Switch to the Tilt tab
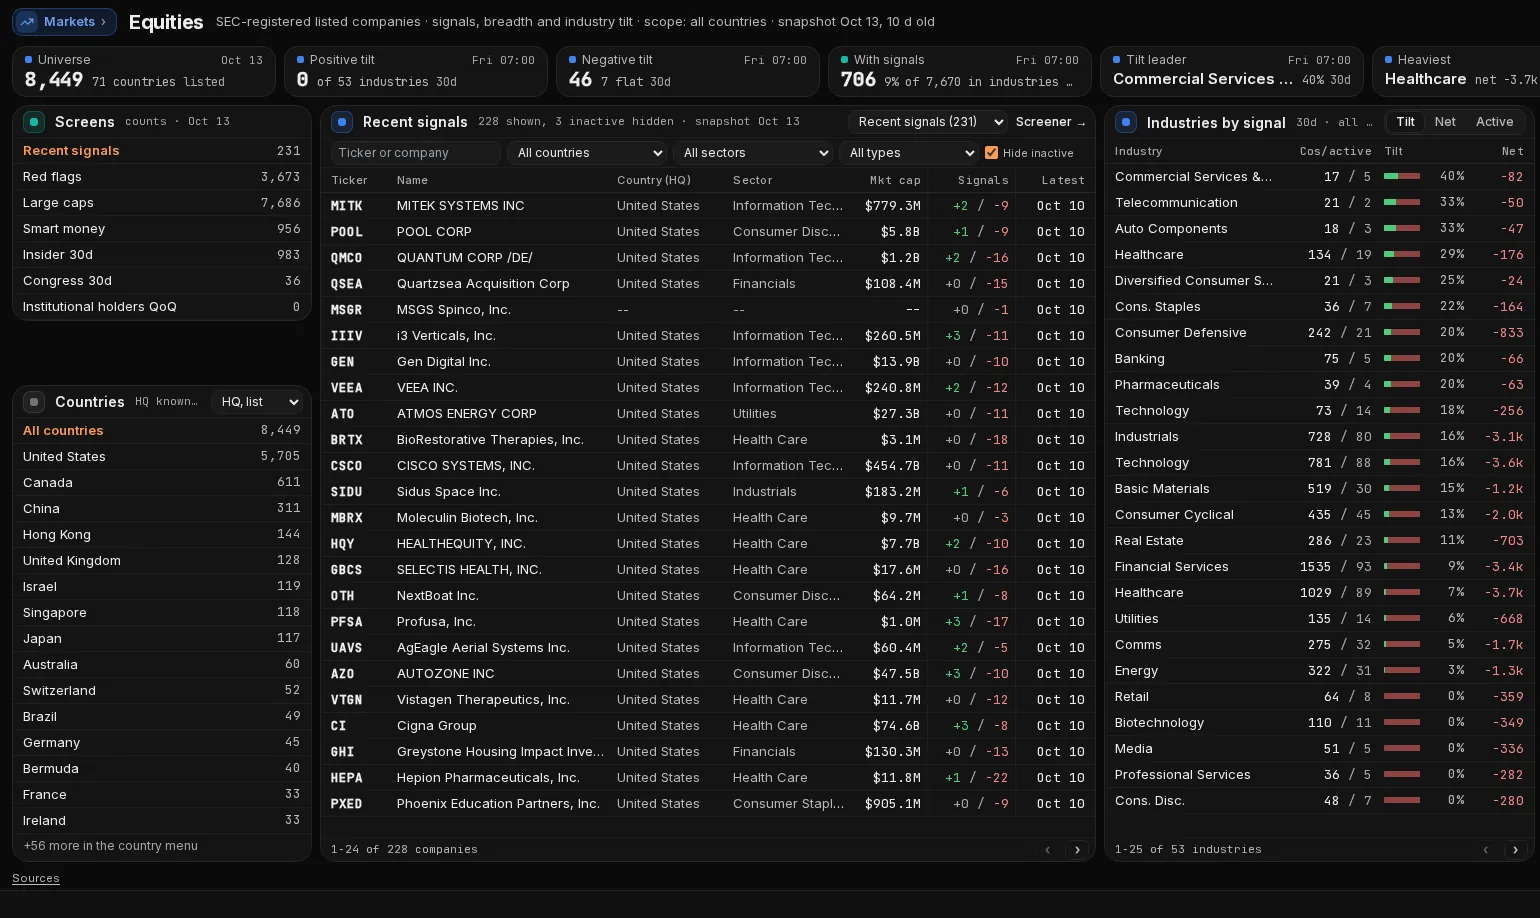Viewport: 1540px width, 918px height. (1405, 122)
